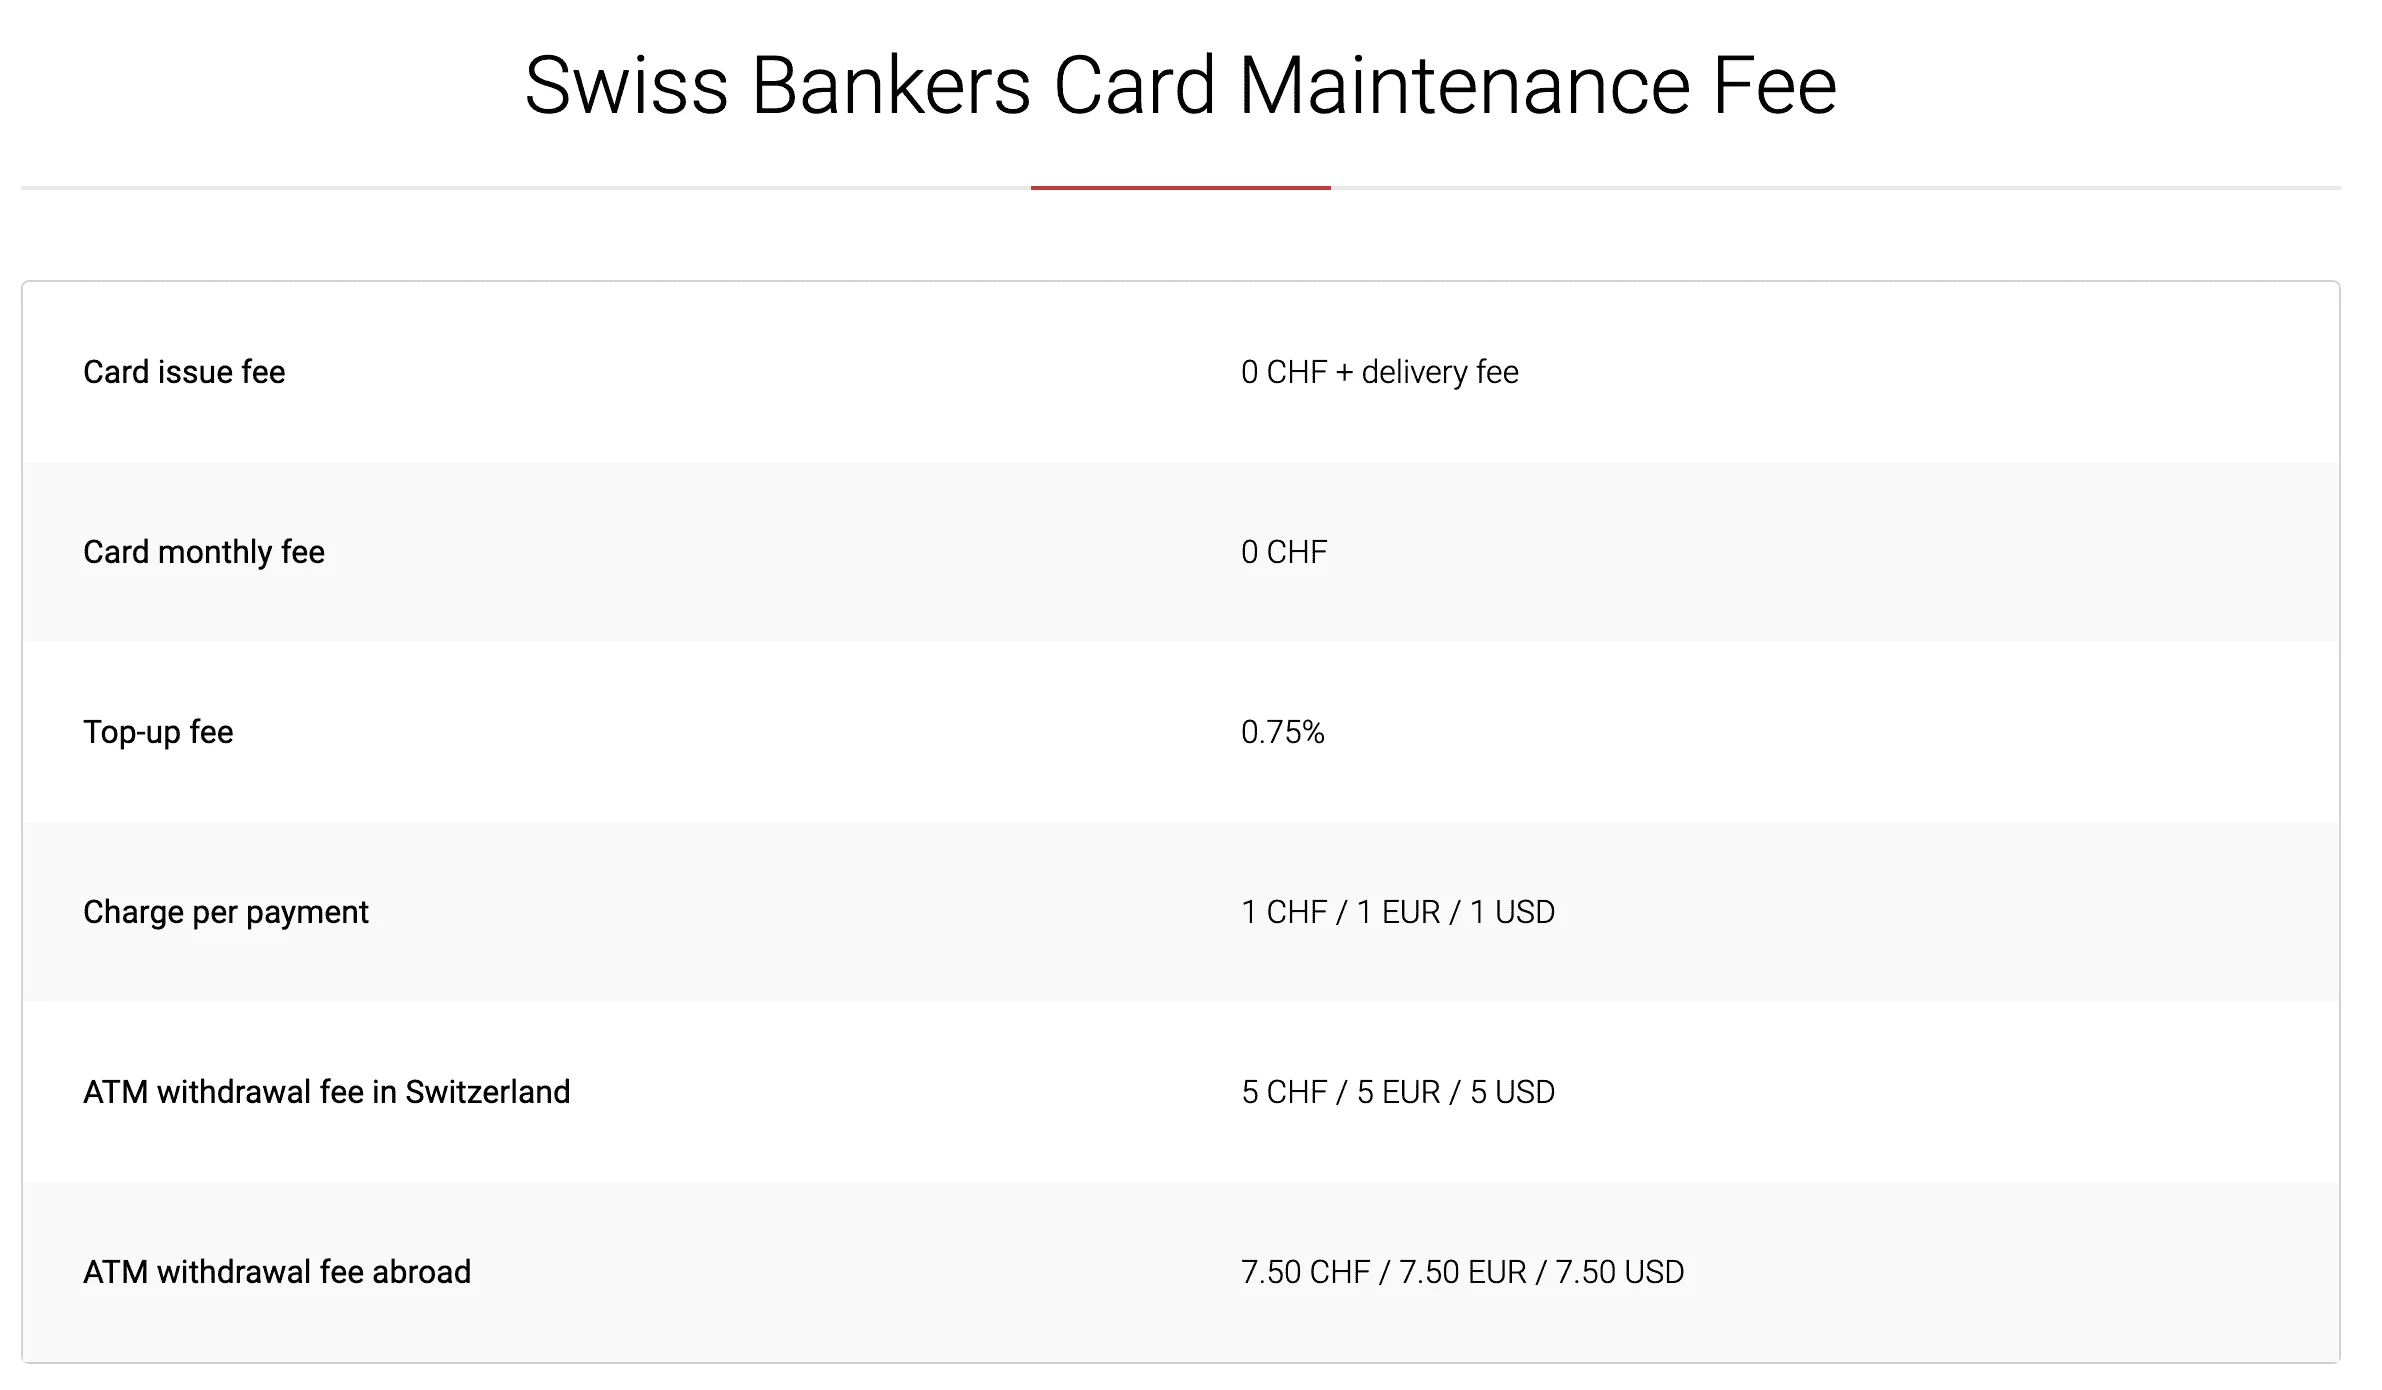Select the Top-up fee label
2382x1390 pixels.
(158, 732)
